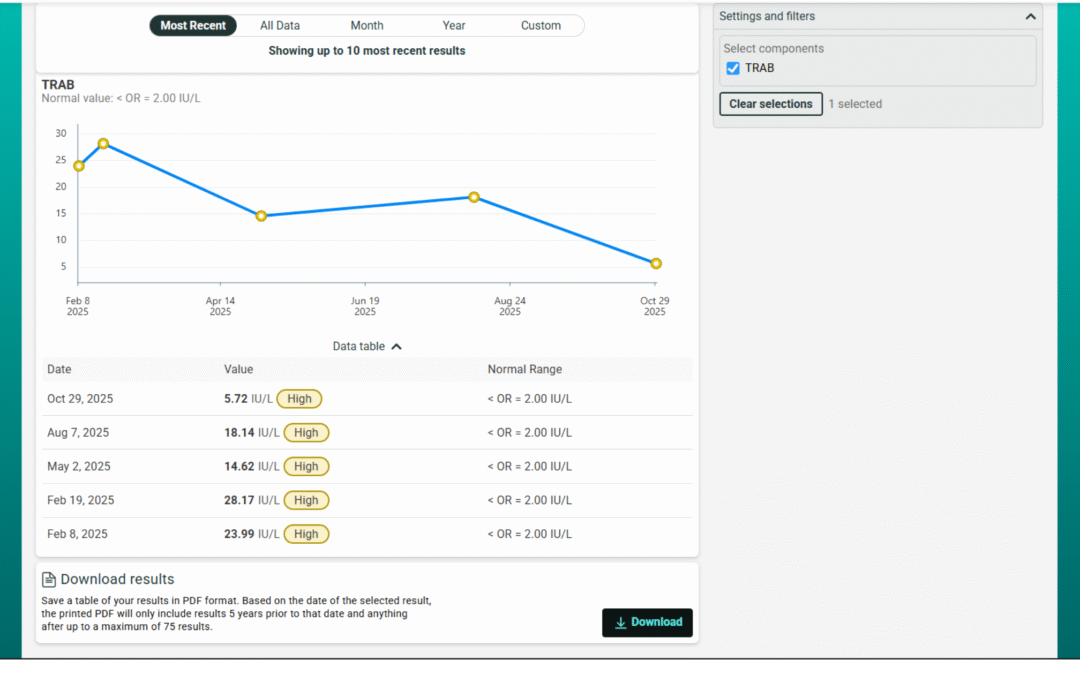The image size is (1080, 675).
Task: Show results by Month
Action: 367,26
